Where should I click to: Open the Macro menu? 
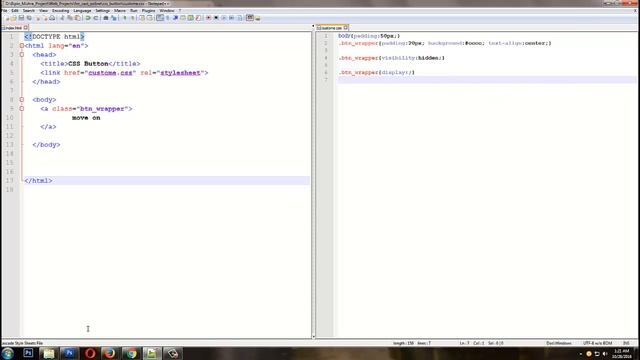coord(120,11)
